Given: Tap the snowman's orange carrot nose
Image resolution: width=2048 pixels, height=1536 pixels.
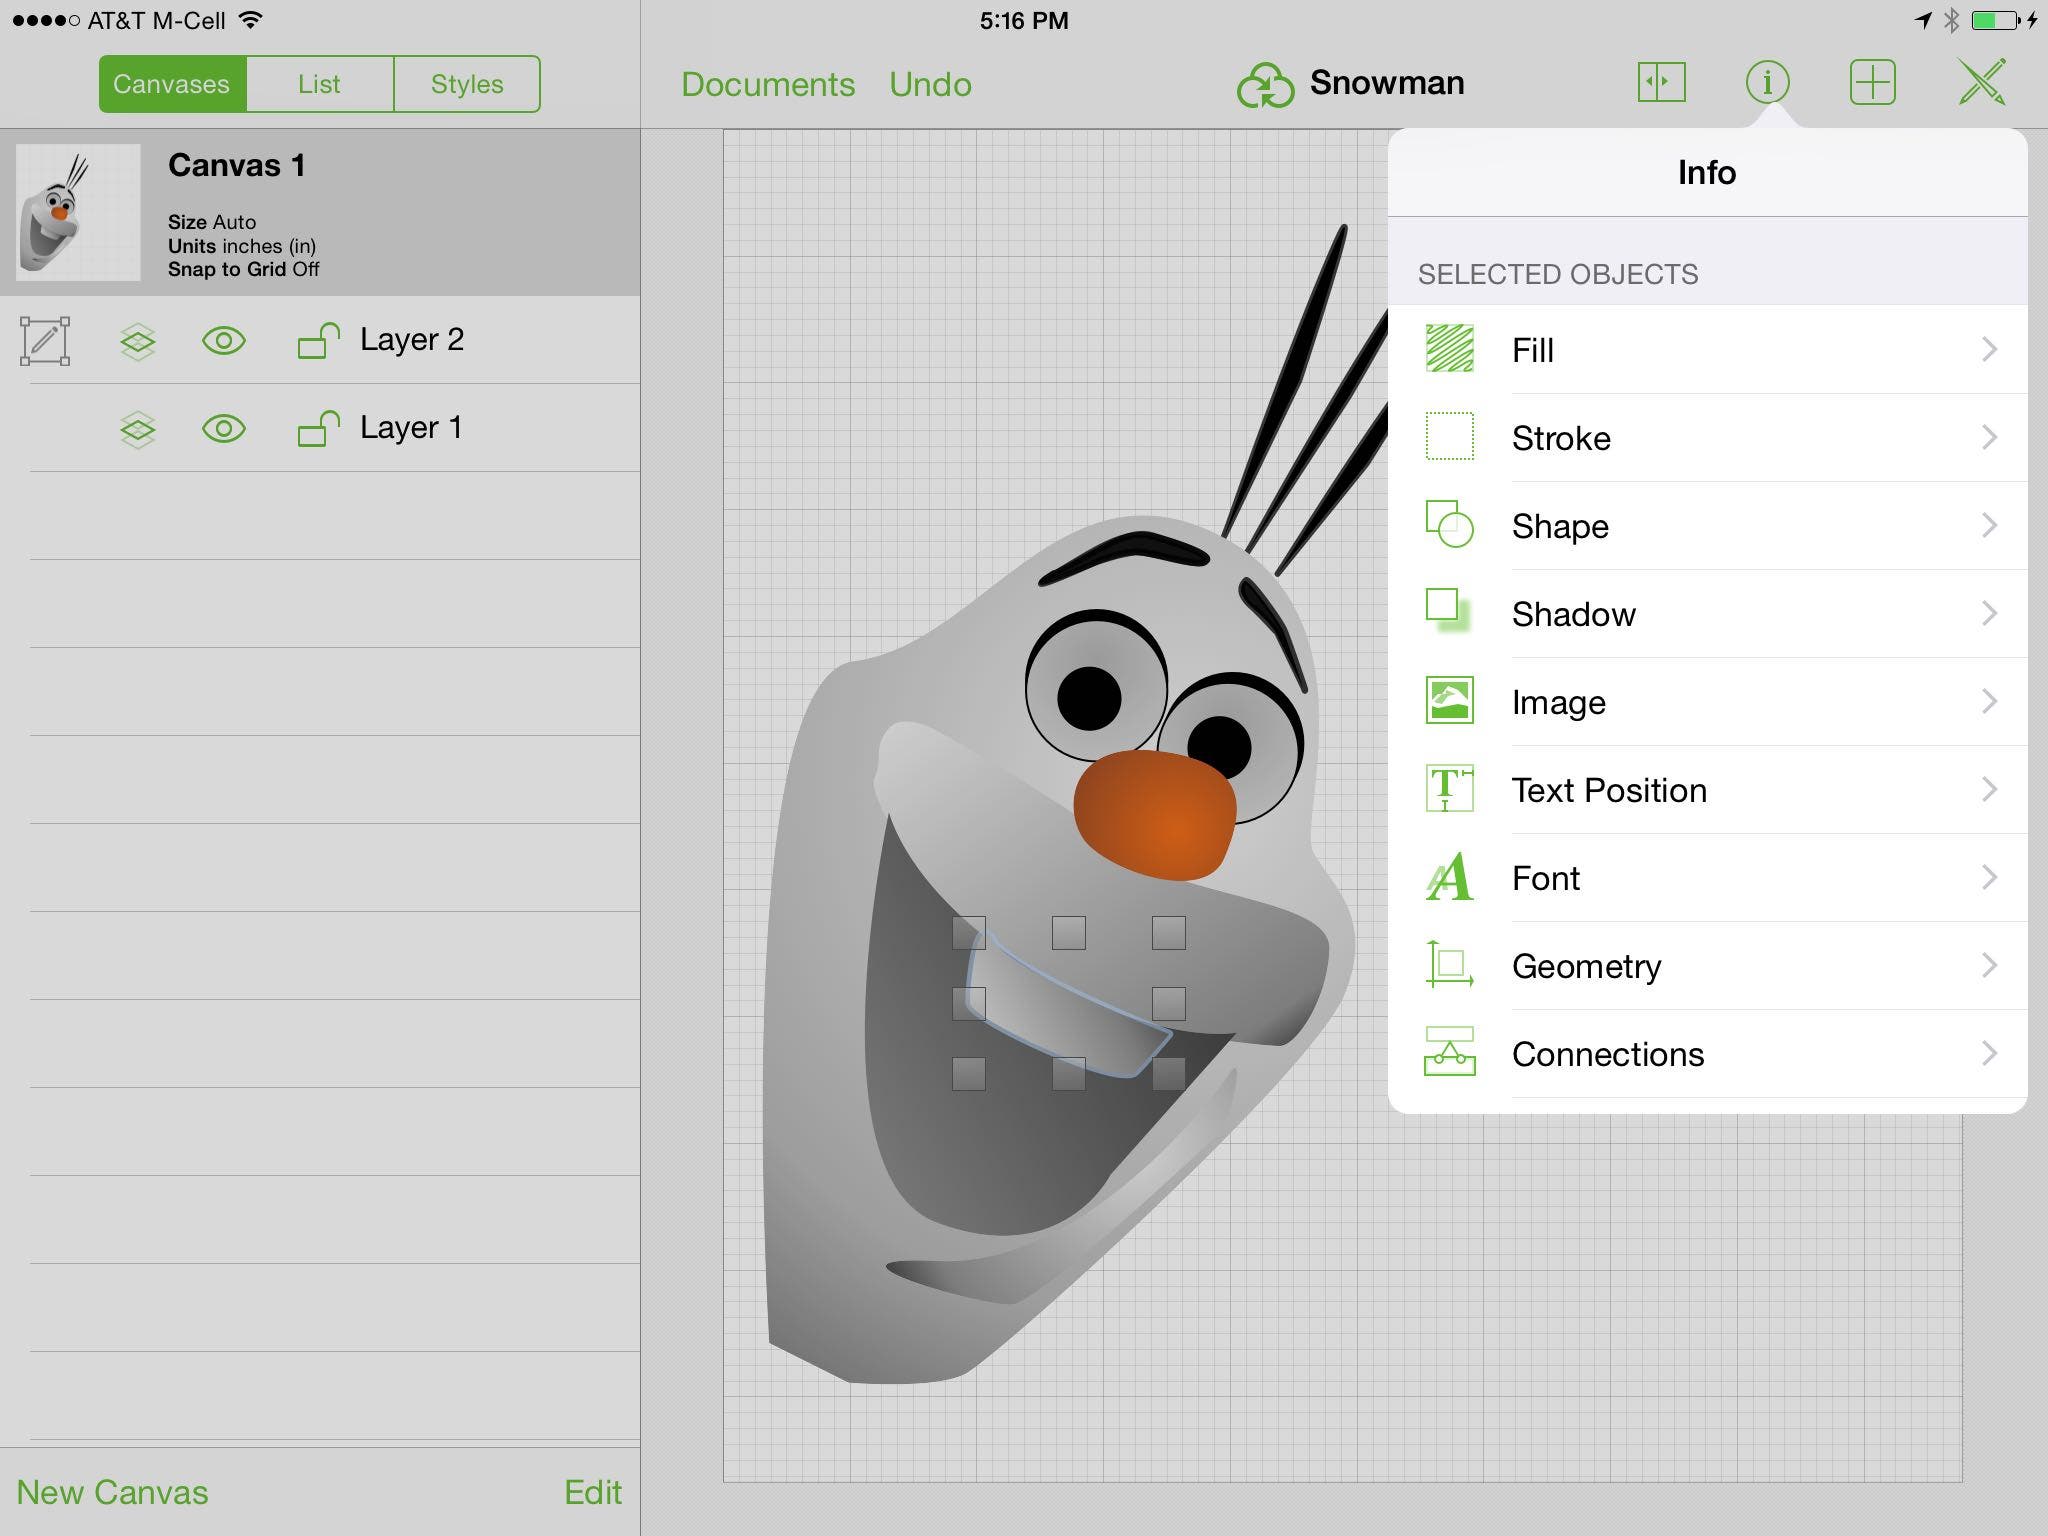Looking at the screenshot, I should tap(1155, 815).
